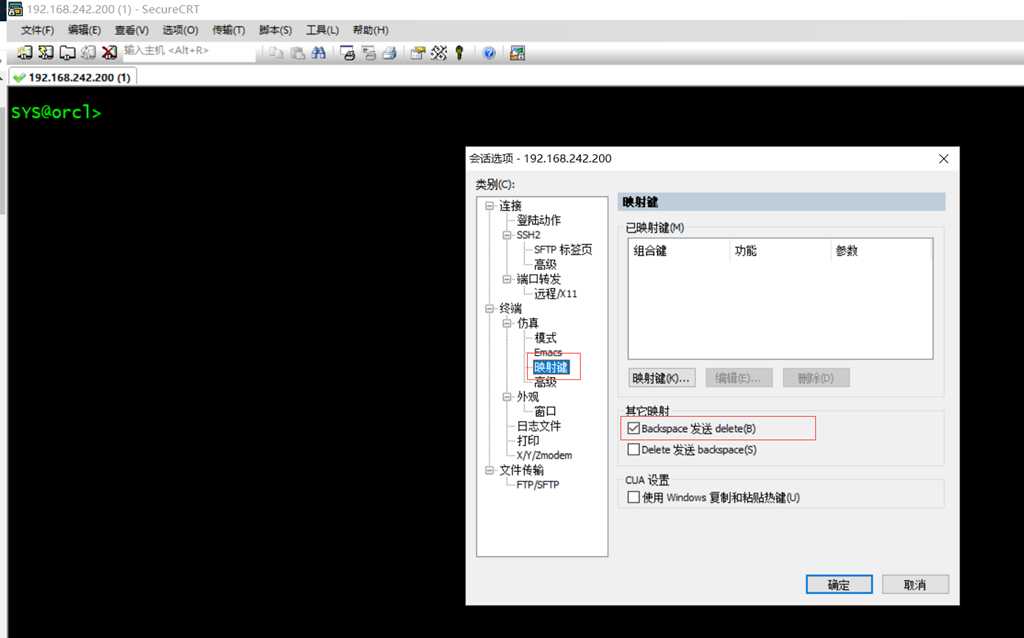The width and height of the screenshot is (1024, 638).
Task: Open the 传输(T) menu
Action: pyautogui.click(x=229, y=30)
